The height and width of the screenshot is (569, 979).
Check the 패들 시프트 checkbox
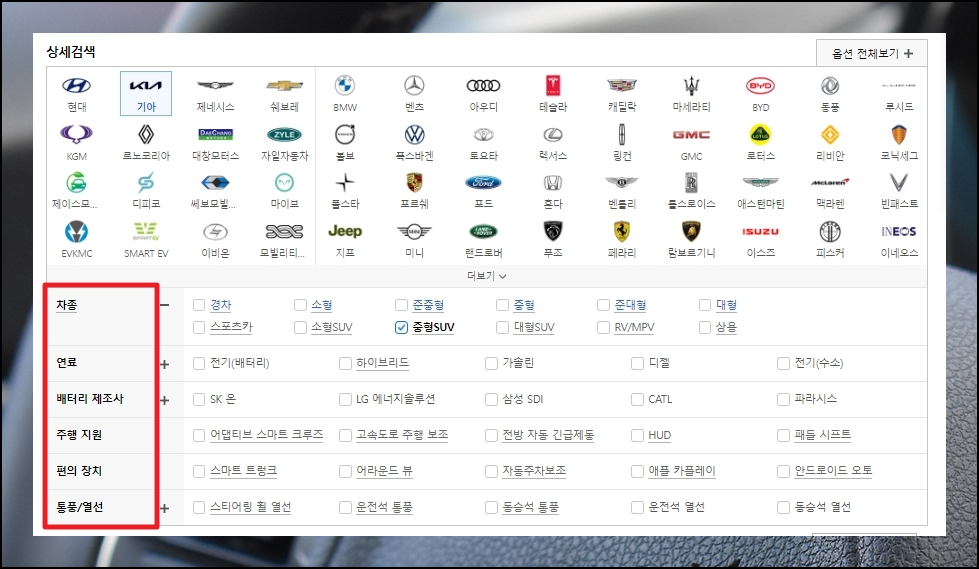point(784,435)
